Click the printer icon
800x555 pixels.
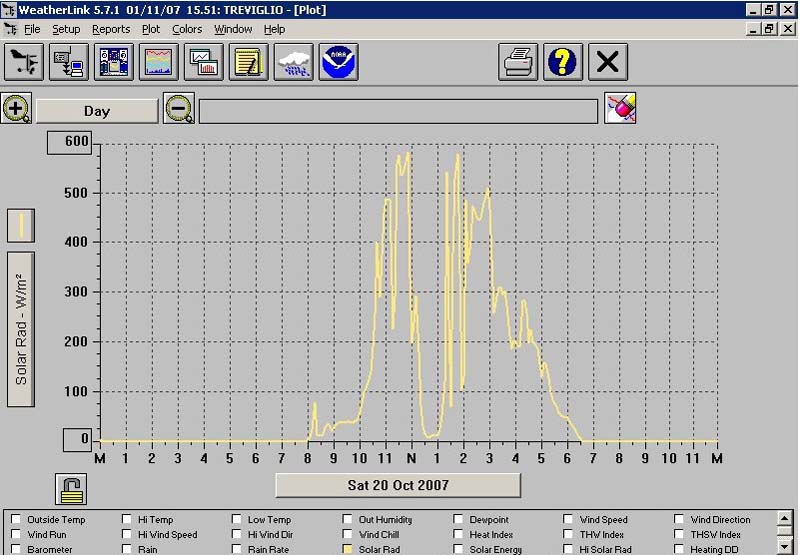[518, 62]
